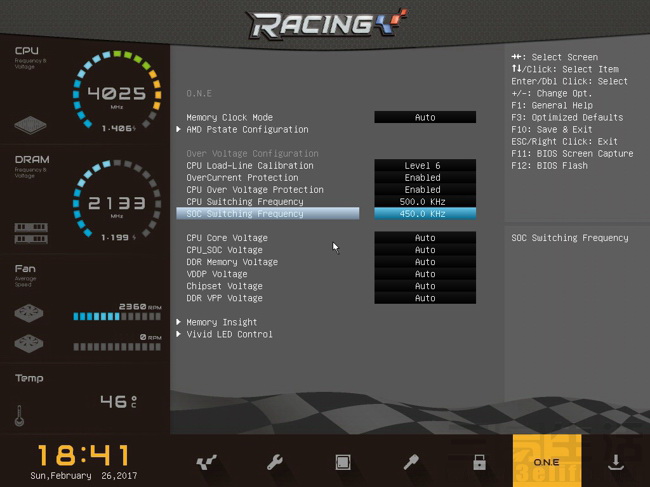Toggle CPU Over Voltage Protection Enabled value
Viewport: 650px width, 487px height.
coord(425,189)
